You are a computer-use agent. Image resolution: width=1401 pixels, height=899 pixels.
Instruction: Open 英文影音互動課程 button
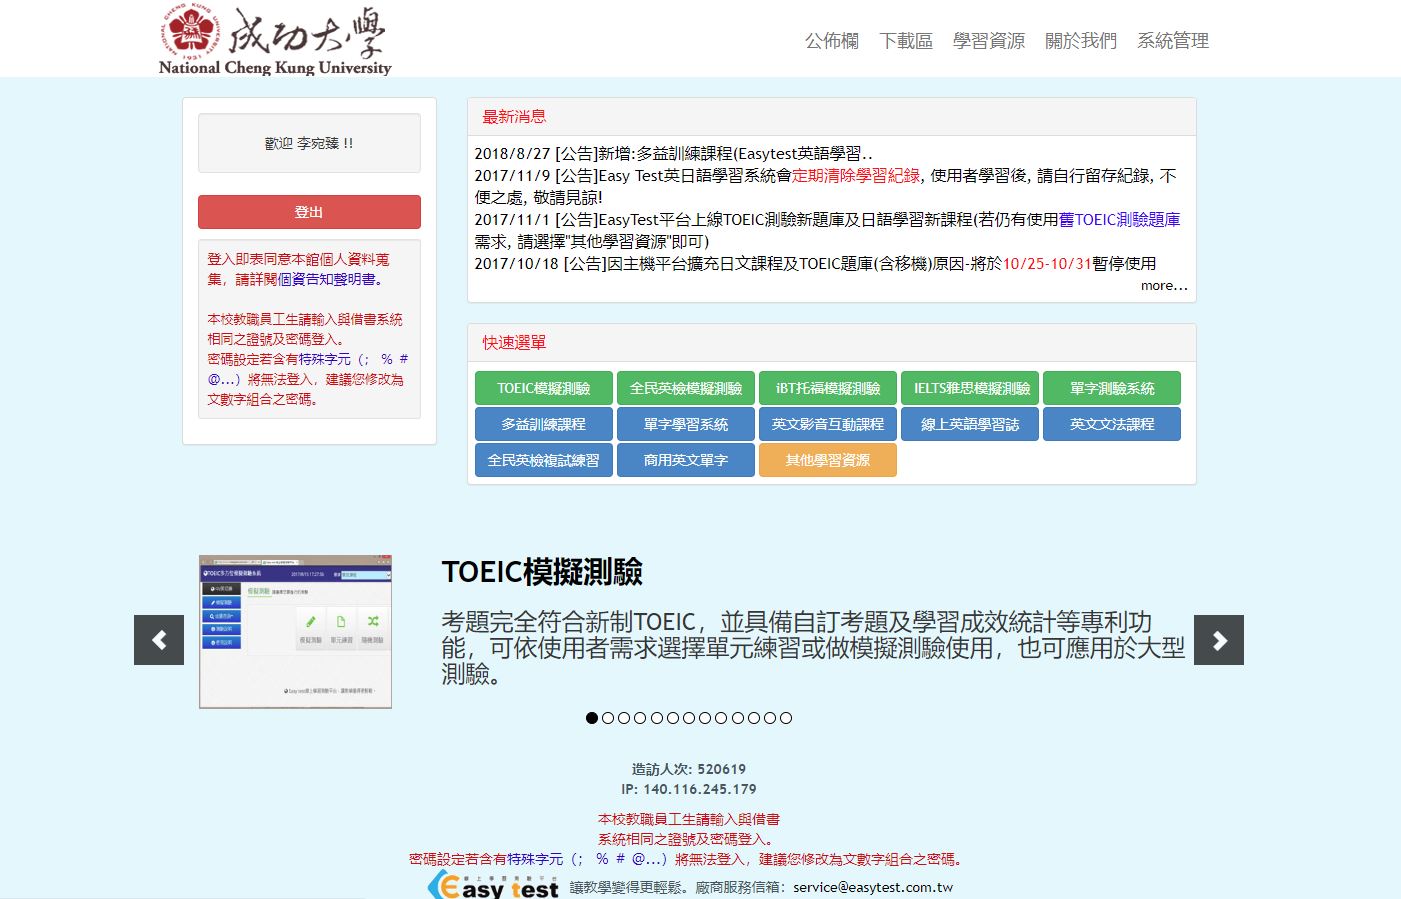(828, 424)
